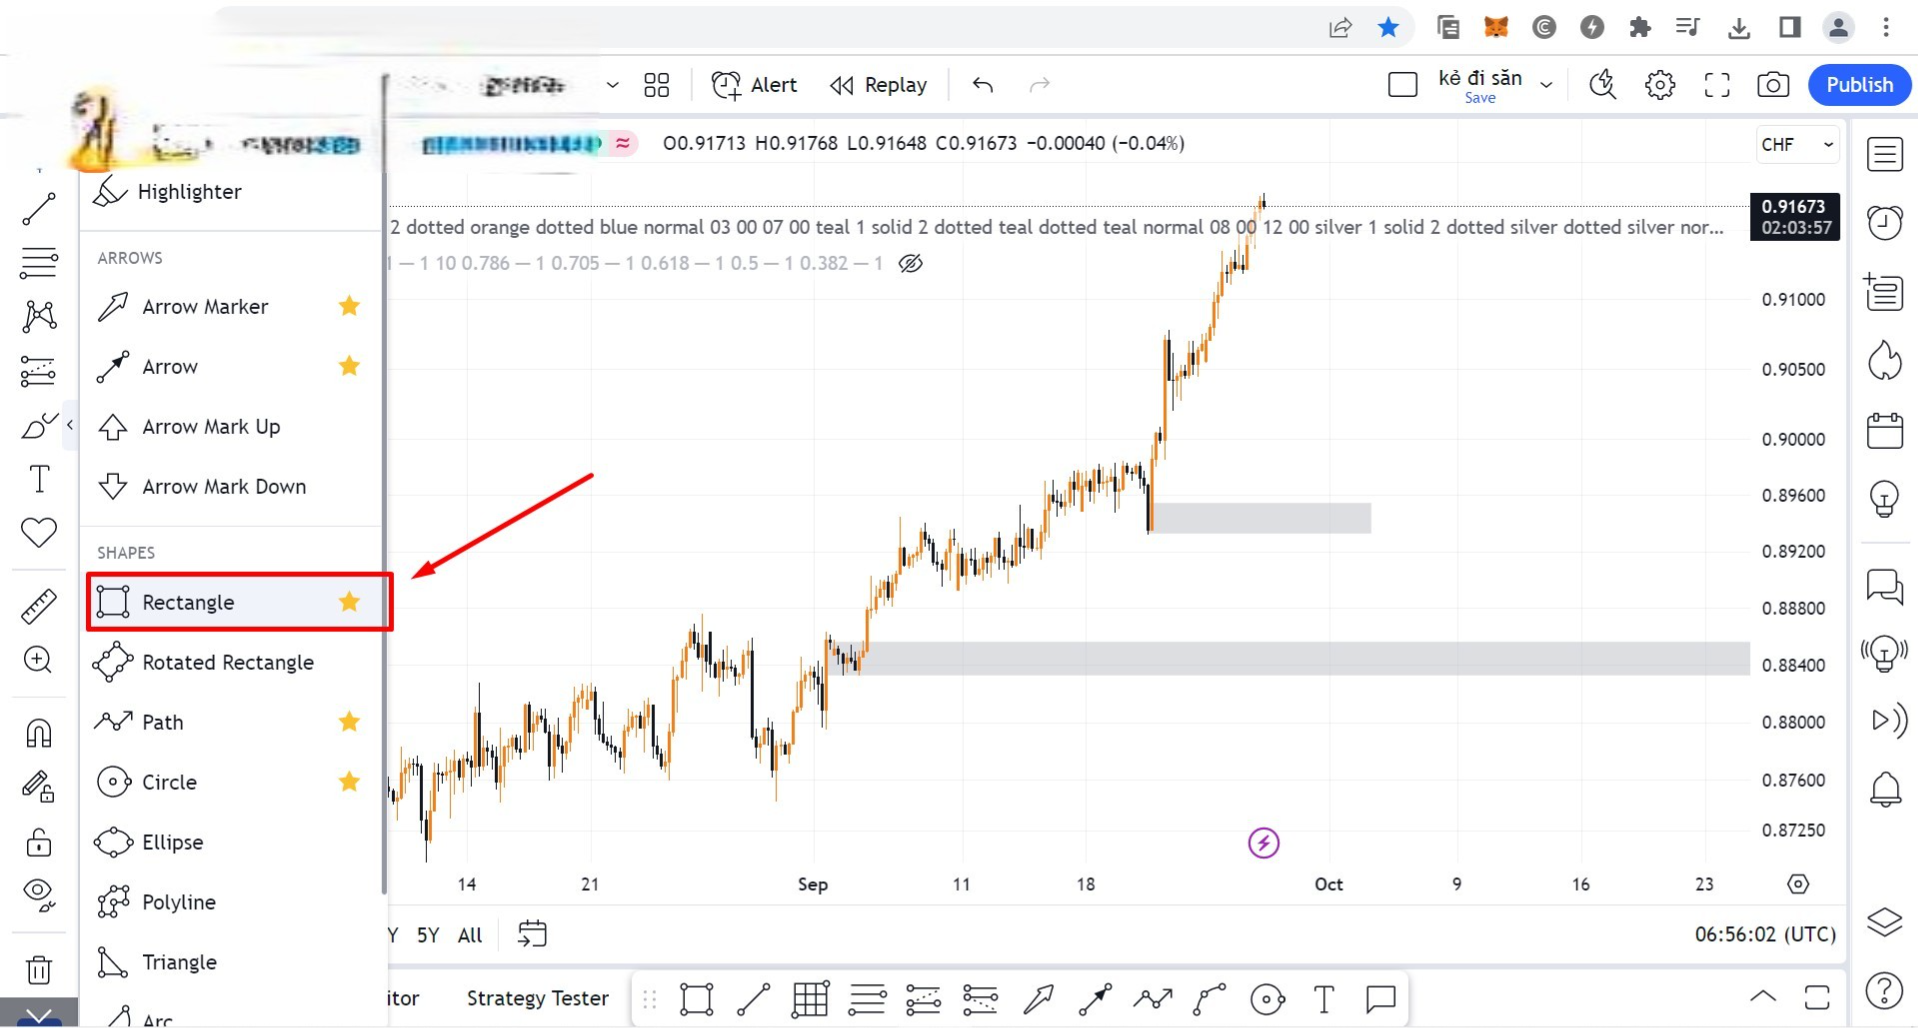
Task: Start Bar Replay mode
Action: (879, 85)
